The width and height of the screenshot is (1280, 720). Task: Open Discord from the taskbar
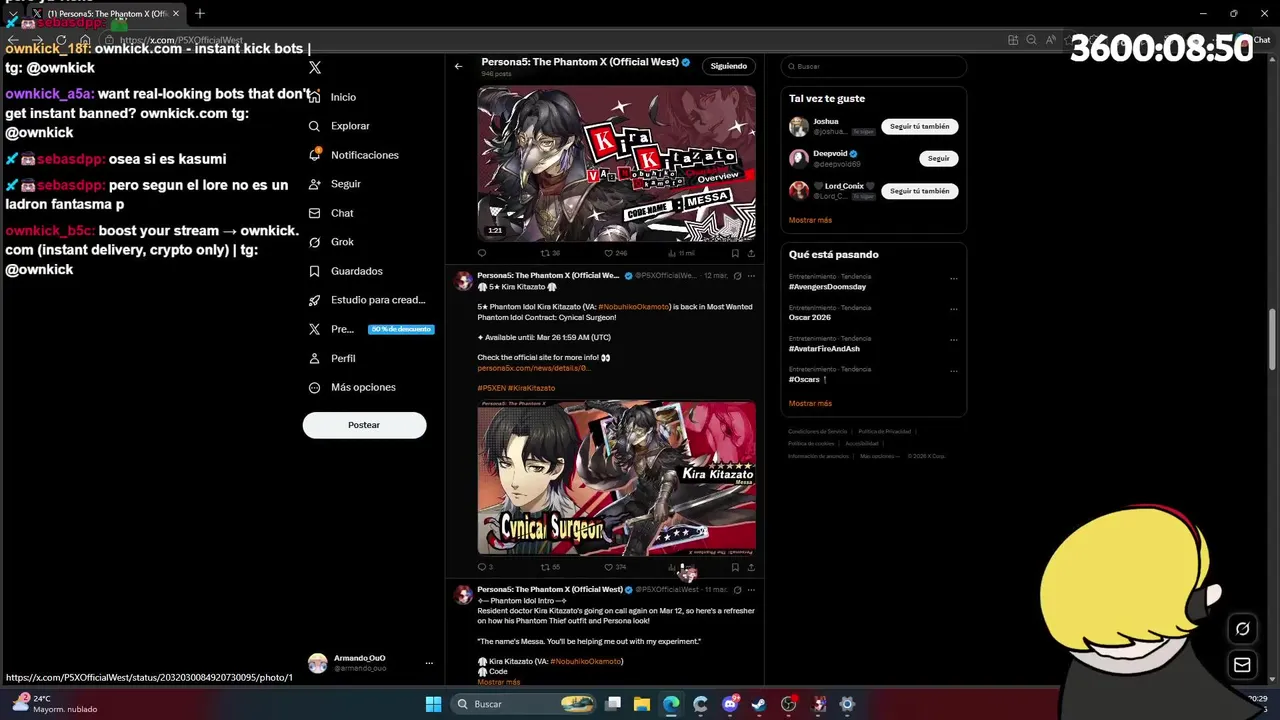[x=730, y=704]
